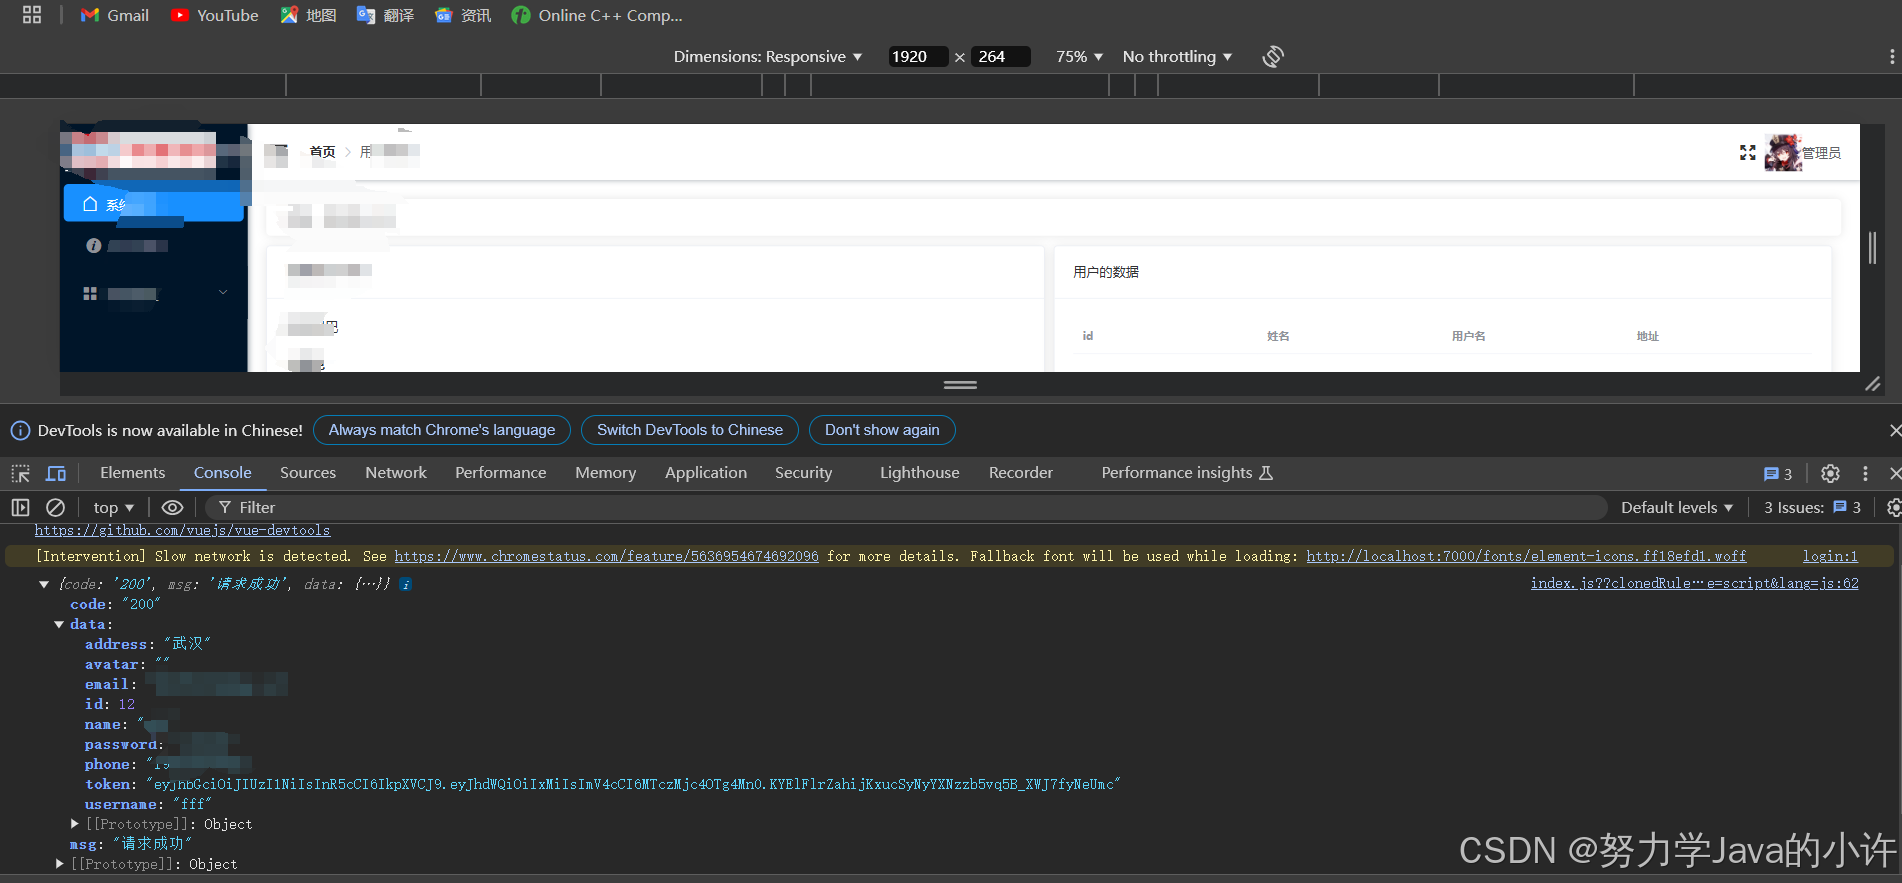The width and height of the screenshot is (1902, 883).
Task: Click the 用户名 column header
Action: pyautogui.click(x=1468, y=336)
